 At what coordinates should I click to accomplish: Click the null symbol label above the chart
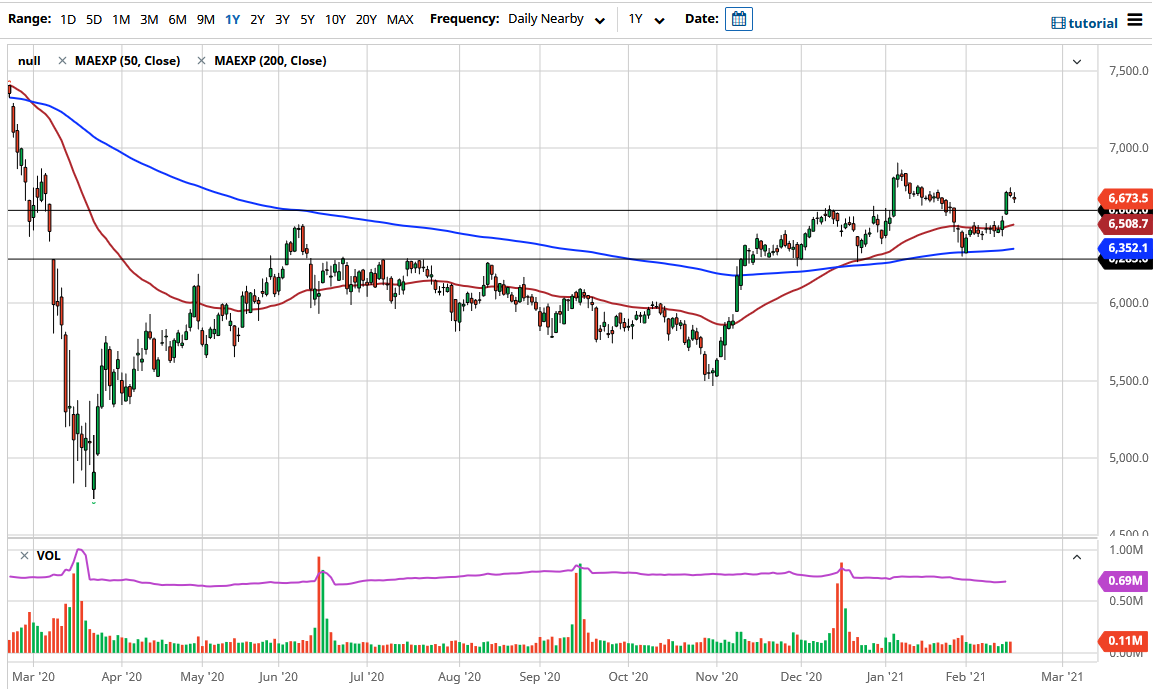(28, 60)
